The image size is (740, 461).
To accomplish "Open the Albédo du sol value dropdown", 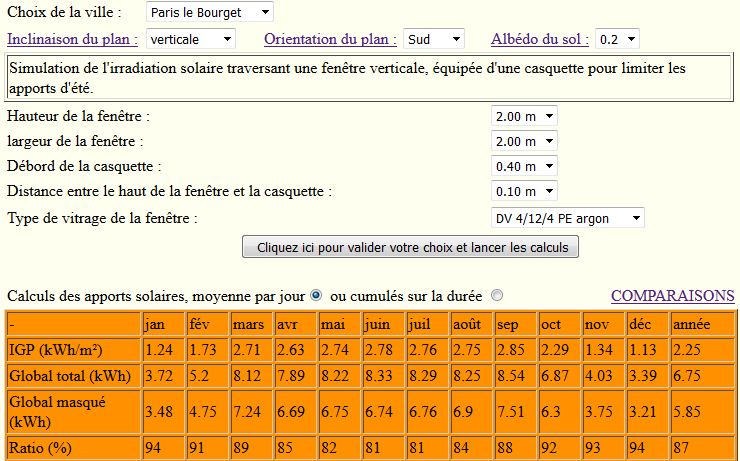I will click(617, 39).
